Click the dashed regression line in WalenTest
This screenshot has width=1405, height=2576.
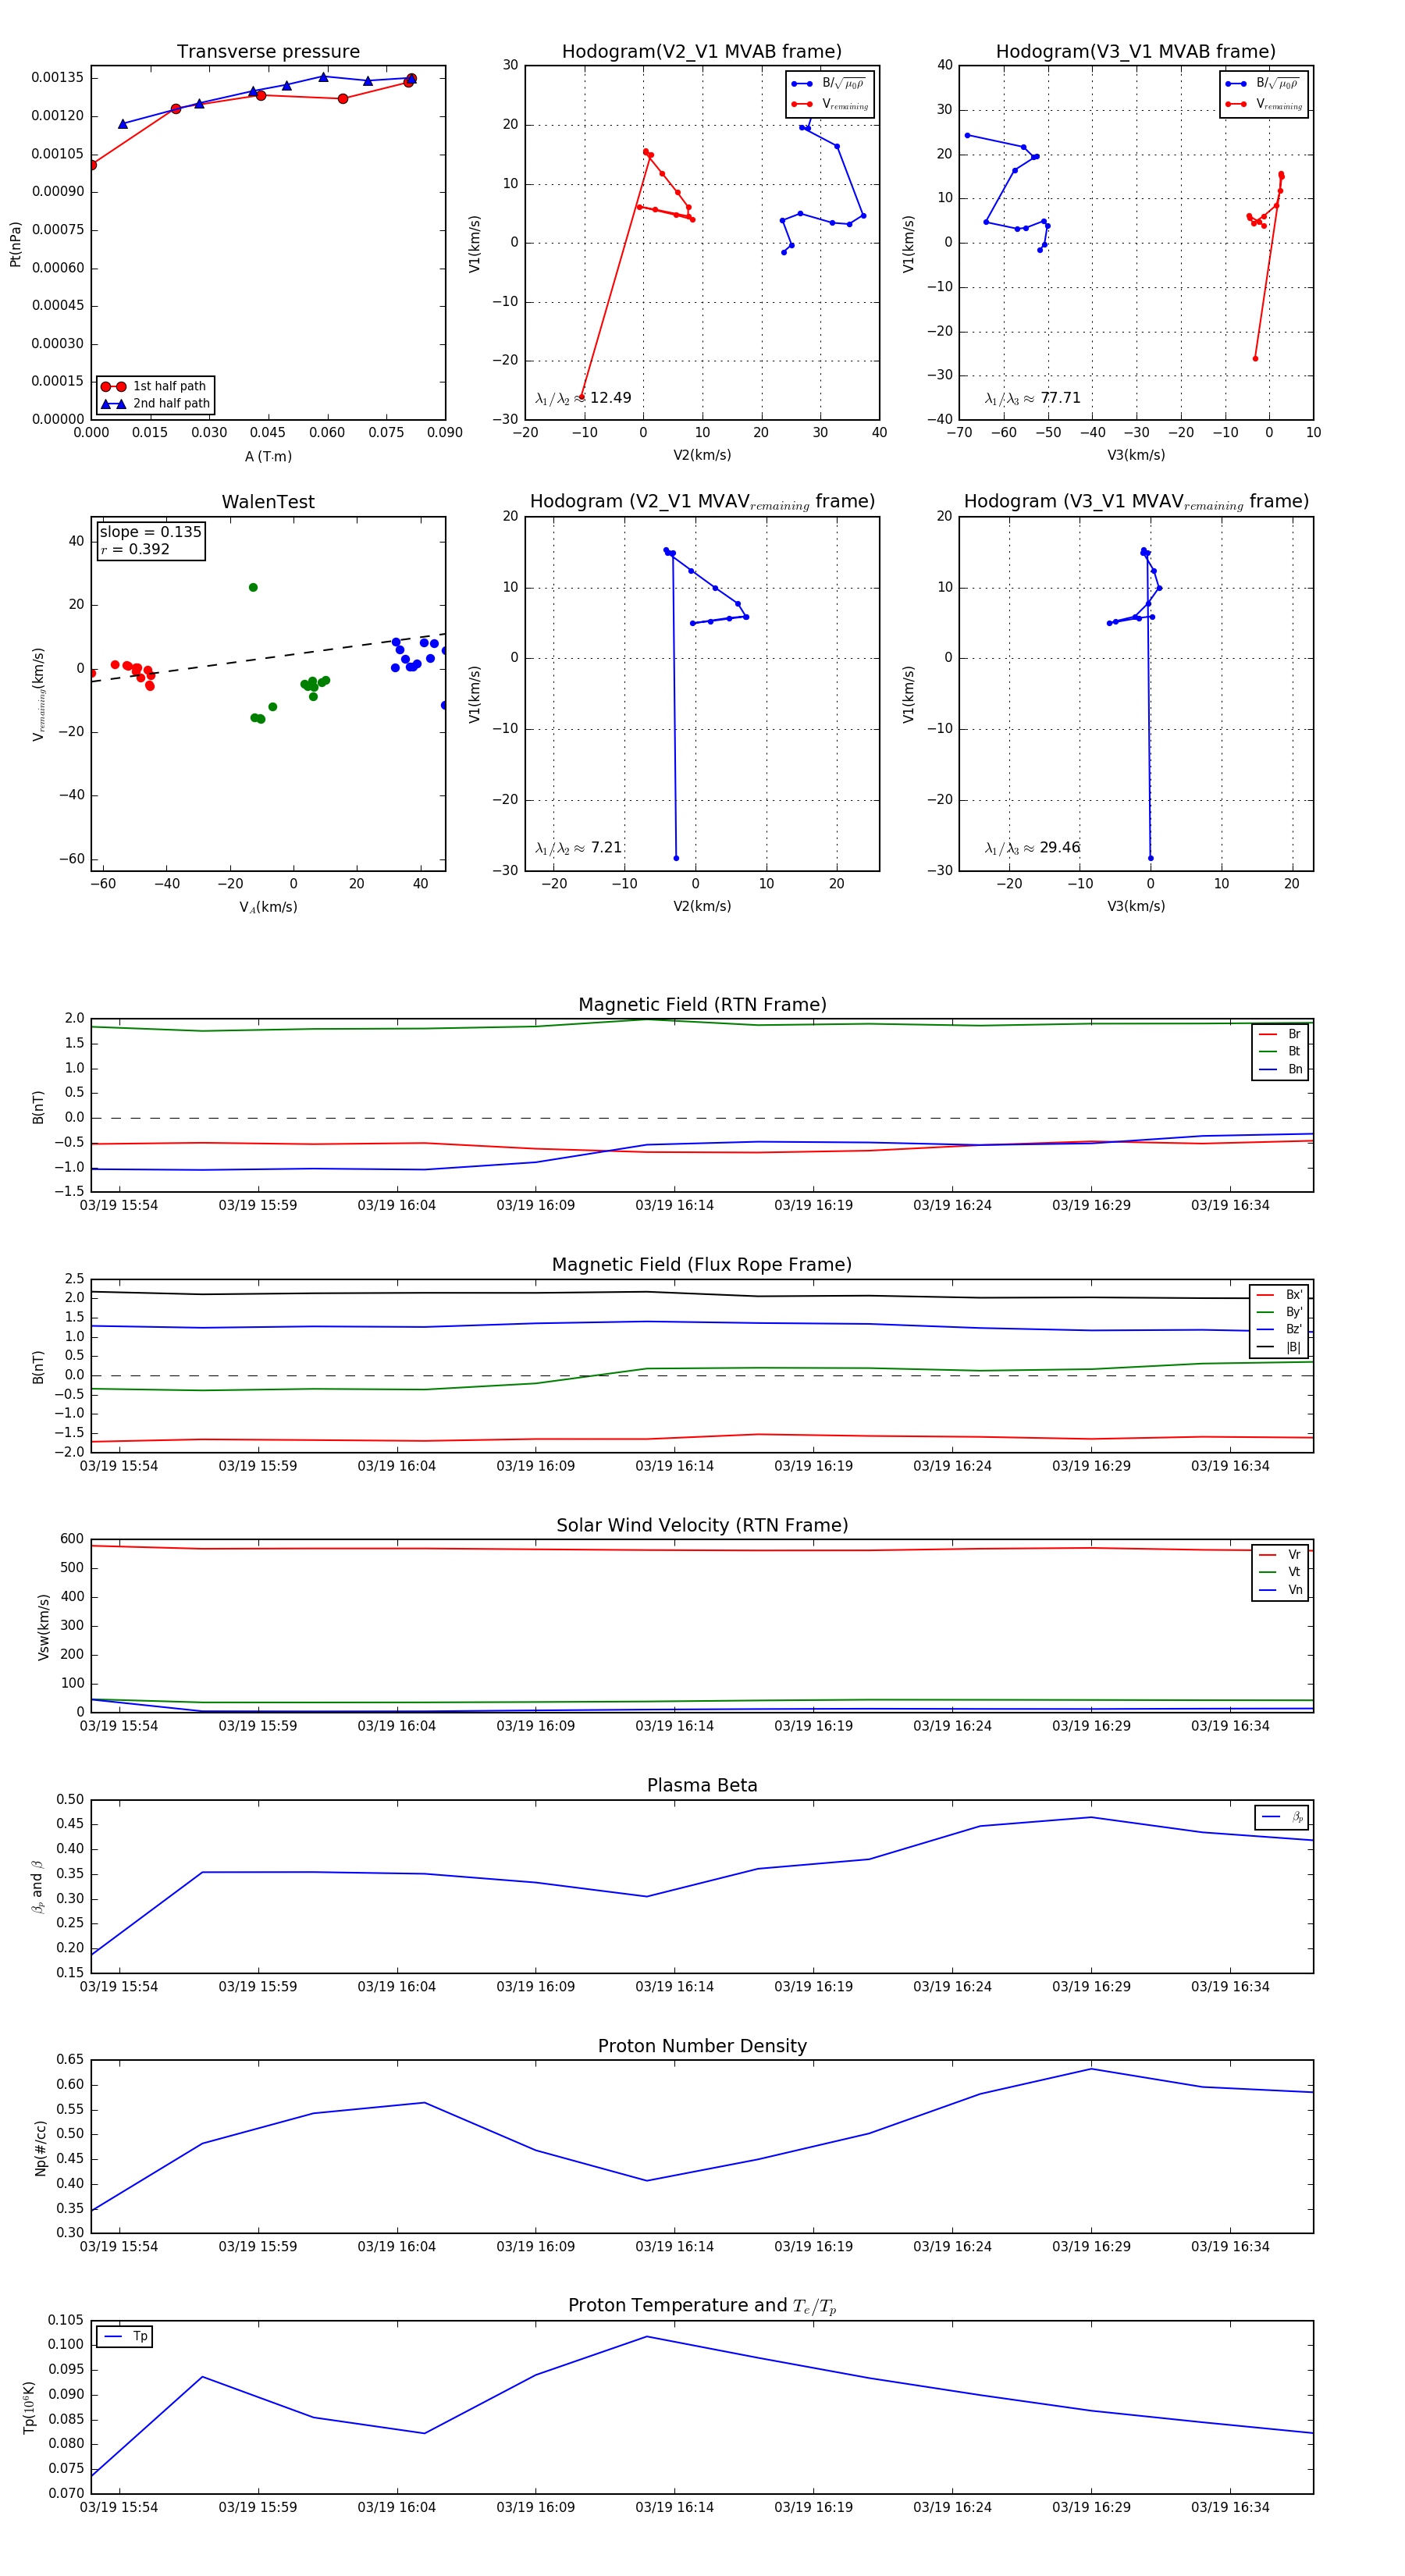coord(268,657)
